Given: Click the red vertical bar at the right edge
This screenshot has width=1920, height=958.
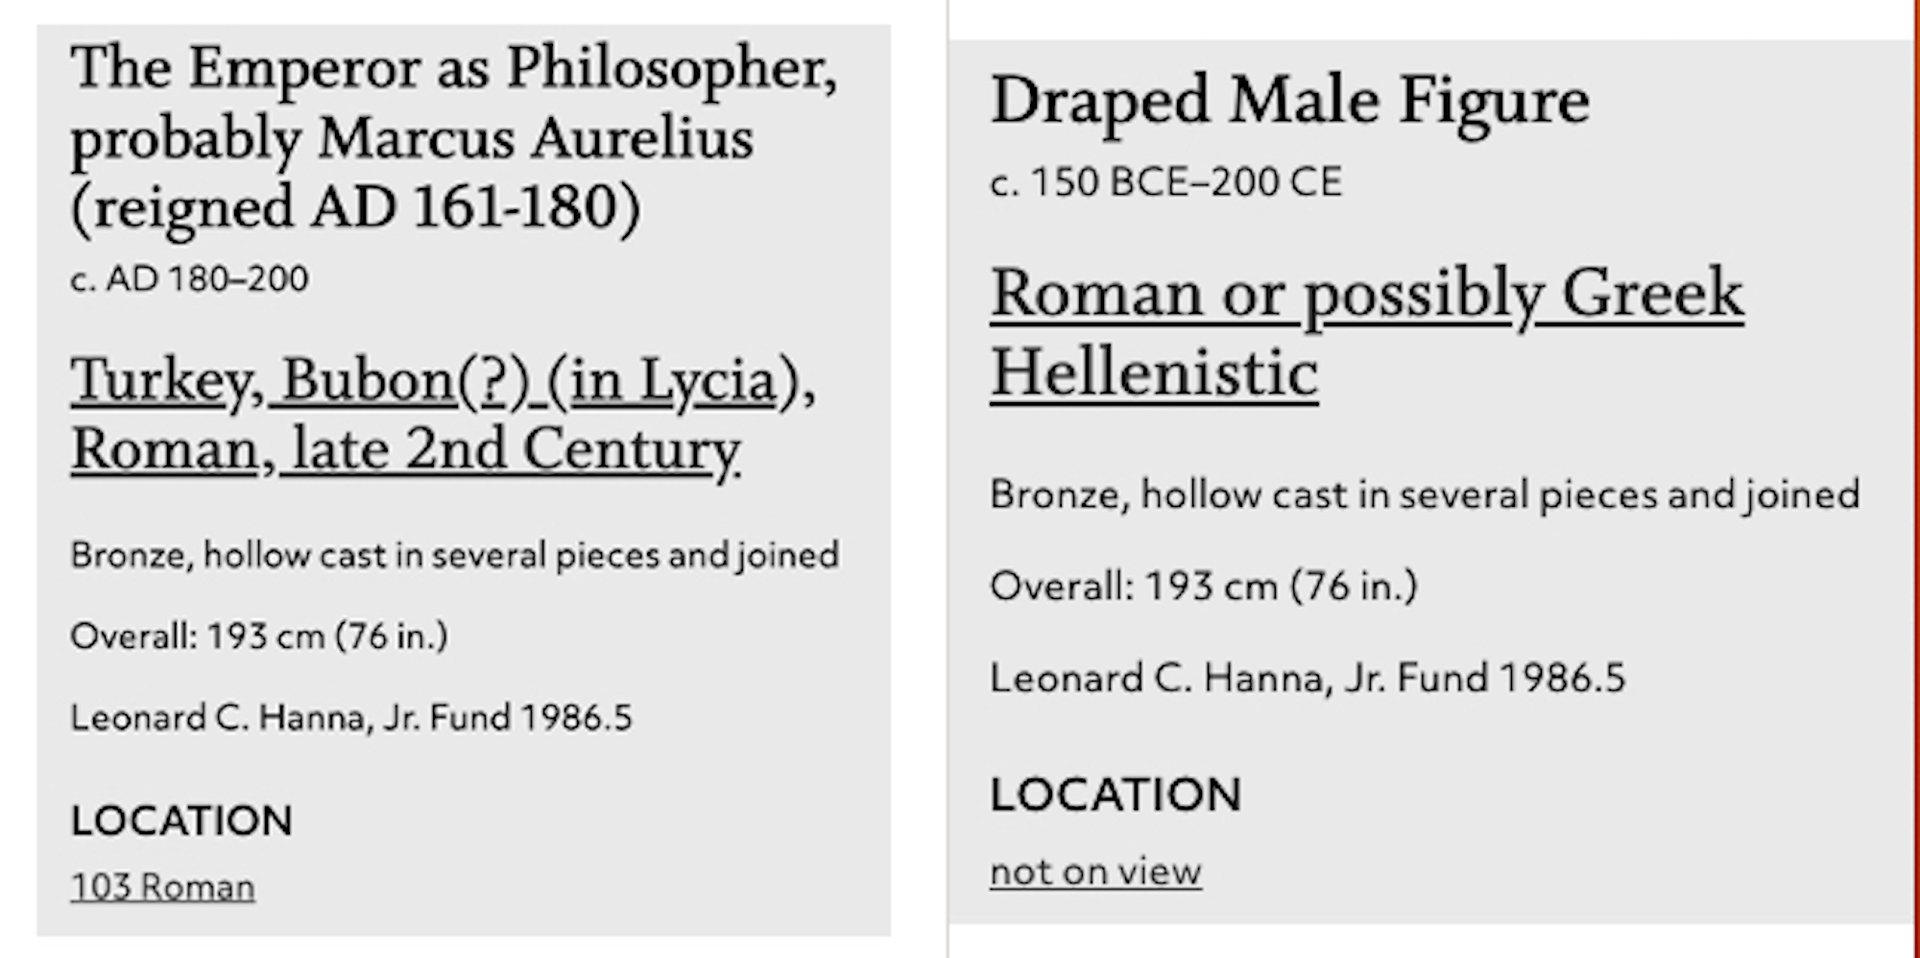Looking at the screenshot, I should pyautogui.click(x=1915, y=479).
